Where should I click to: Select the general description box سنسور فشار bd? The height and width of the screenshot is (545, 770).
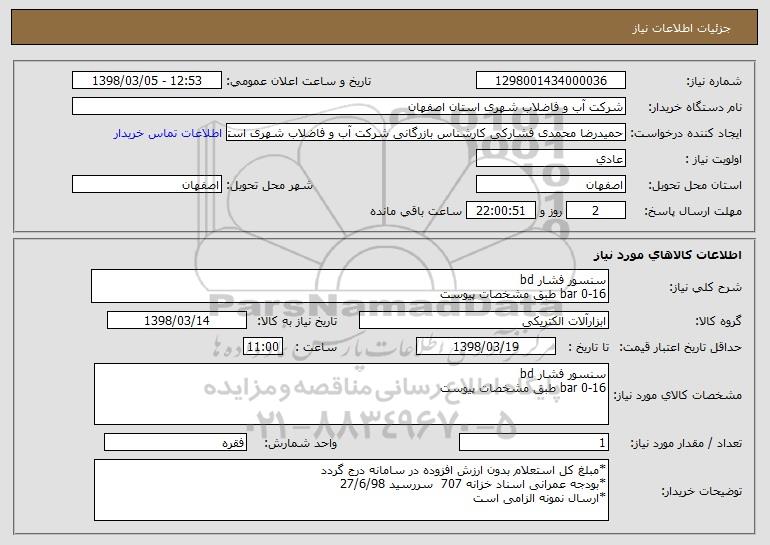tap(350, 286)
